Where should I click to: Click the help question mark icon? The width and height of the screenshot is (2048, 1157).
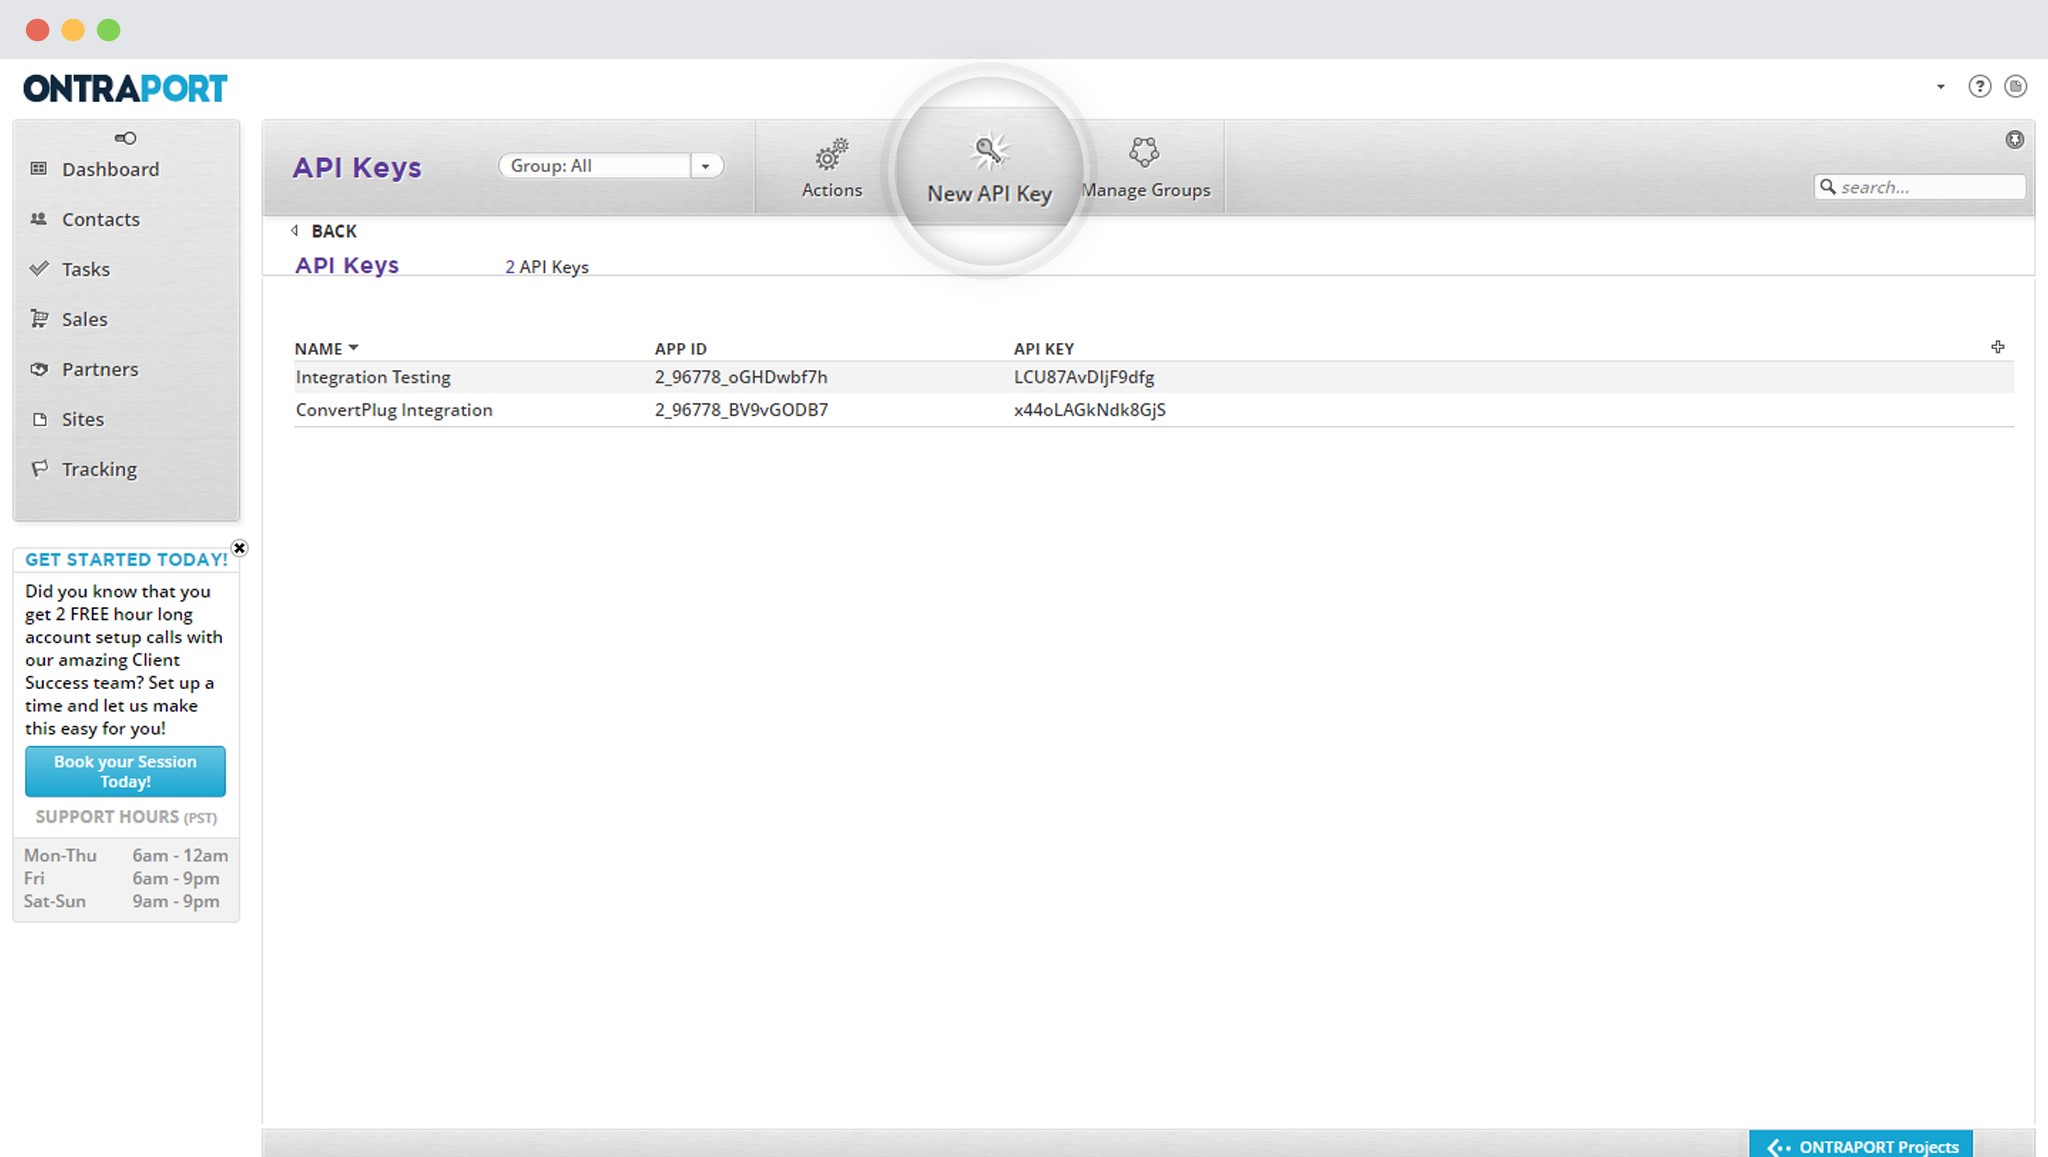pos(1979,87)
